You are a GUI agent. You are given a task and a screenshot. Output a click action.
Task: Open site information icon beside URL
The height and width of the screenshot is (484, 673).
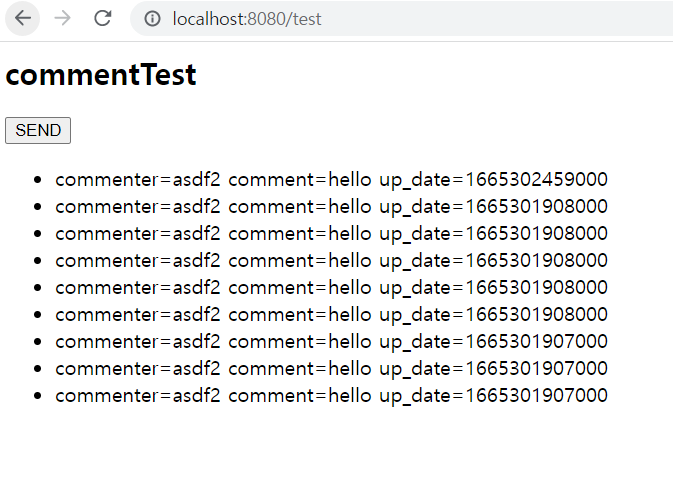pyautogui.click(x=152, y=18)
